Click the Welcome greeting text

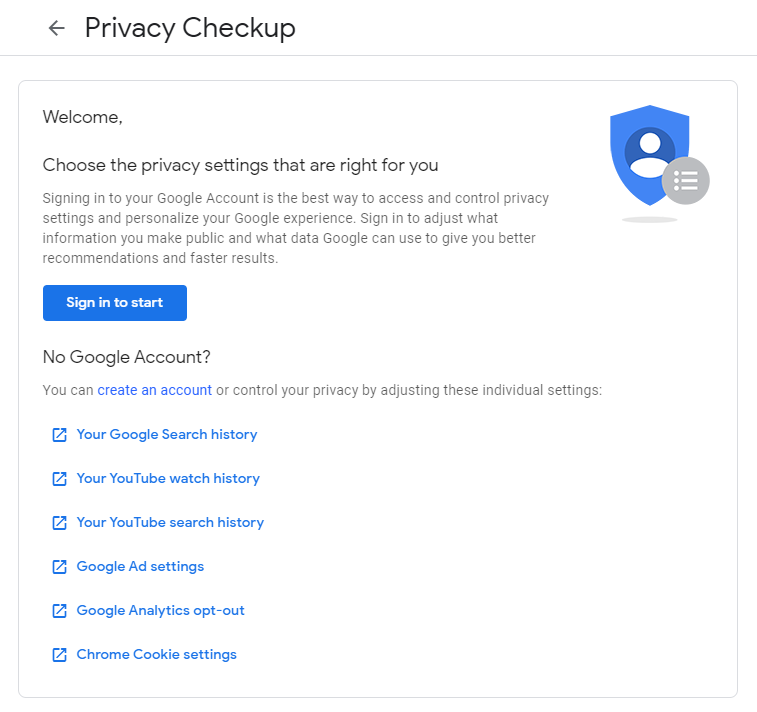82,117
